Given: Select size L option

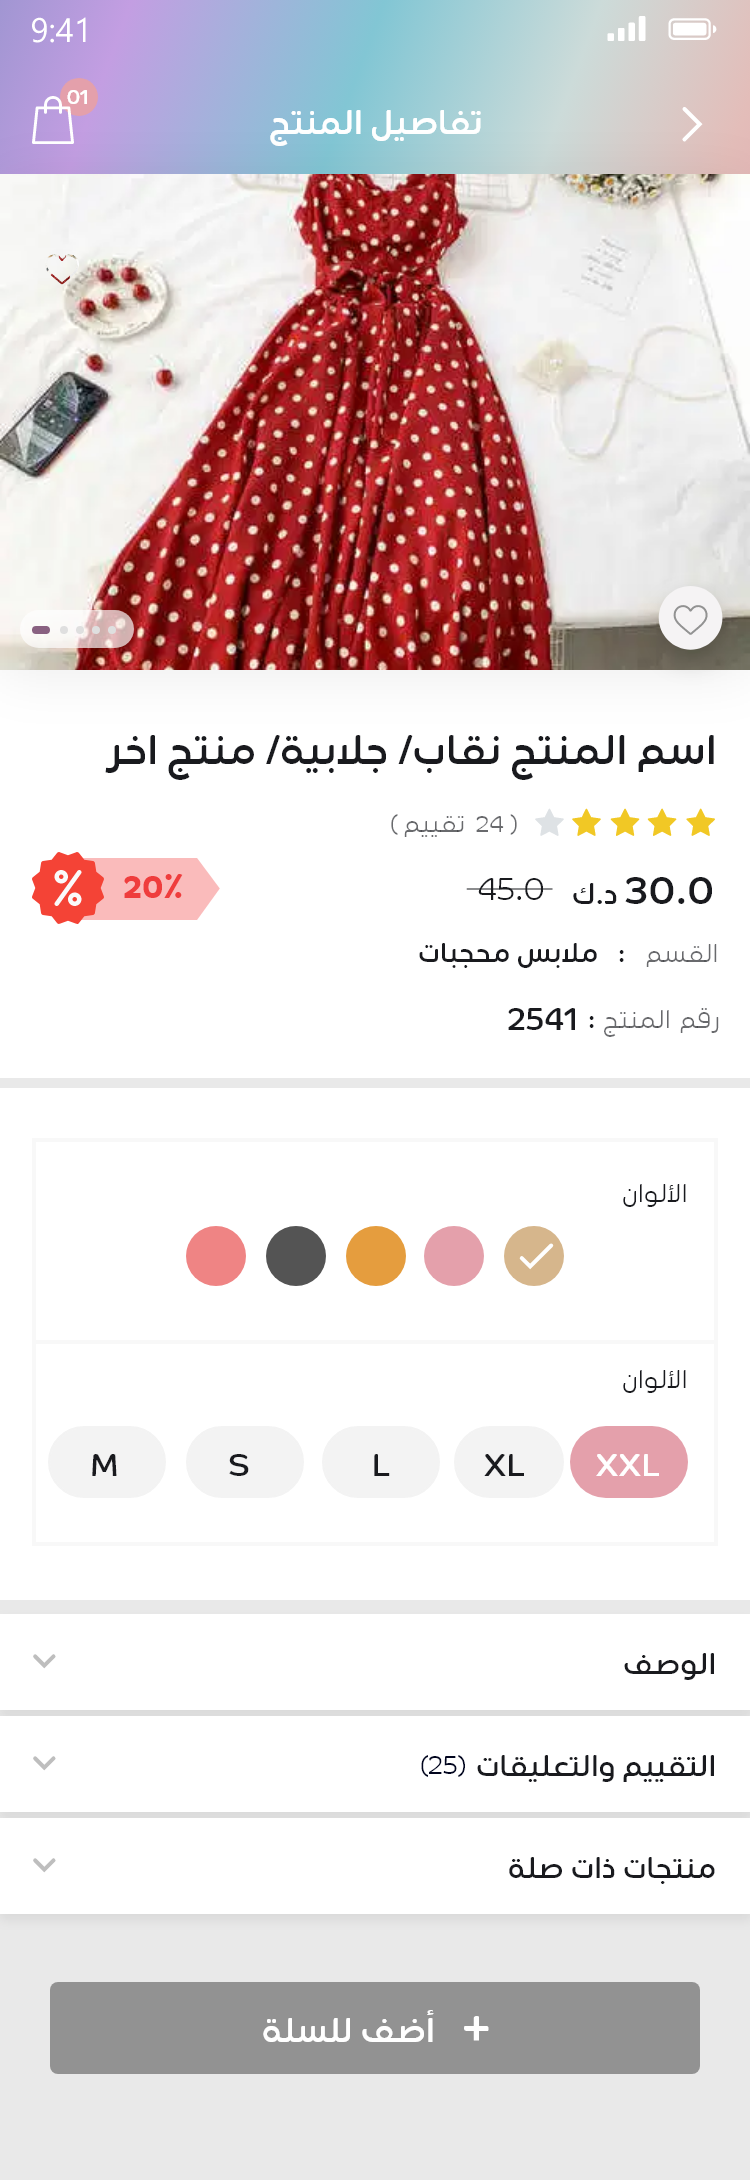Looking at the screenshot, I should pos(381,1462).
